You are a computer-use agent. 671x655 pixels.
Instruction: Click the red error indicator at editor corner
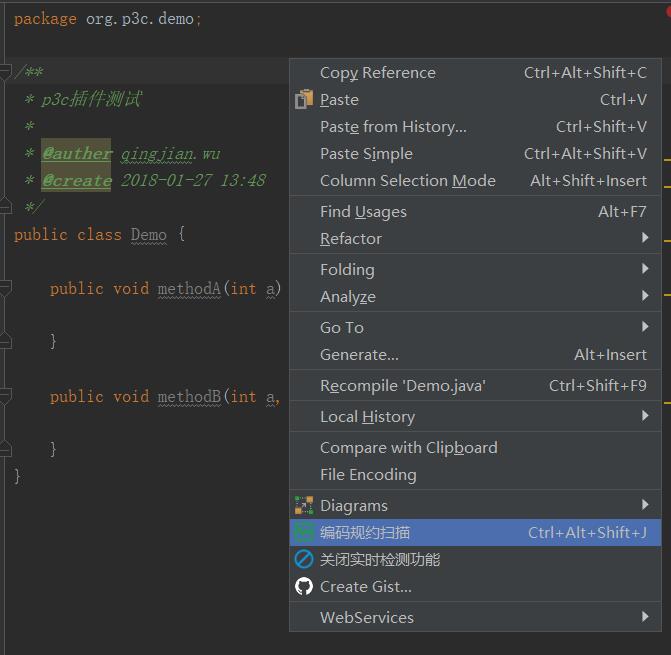(x=668, y=12)
